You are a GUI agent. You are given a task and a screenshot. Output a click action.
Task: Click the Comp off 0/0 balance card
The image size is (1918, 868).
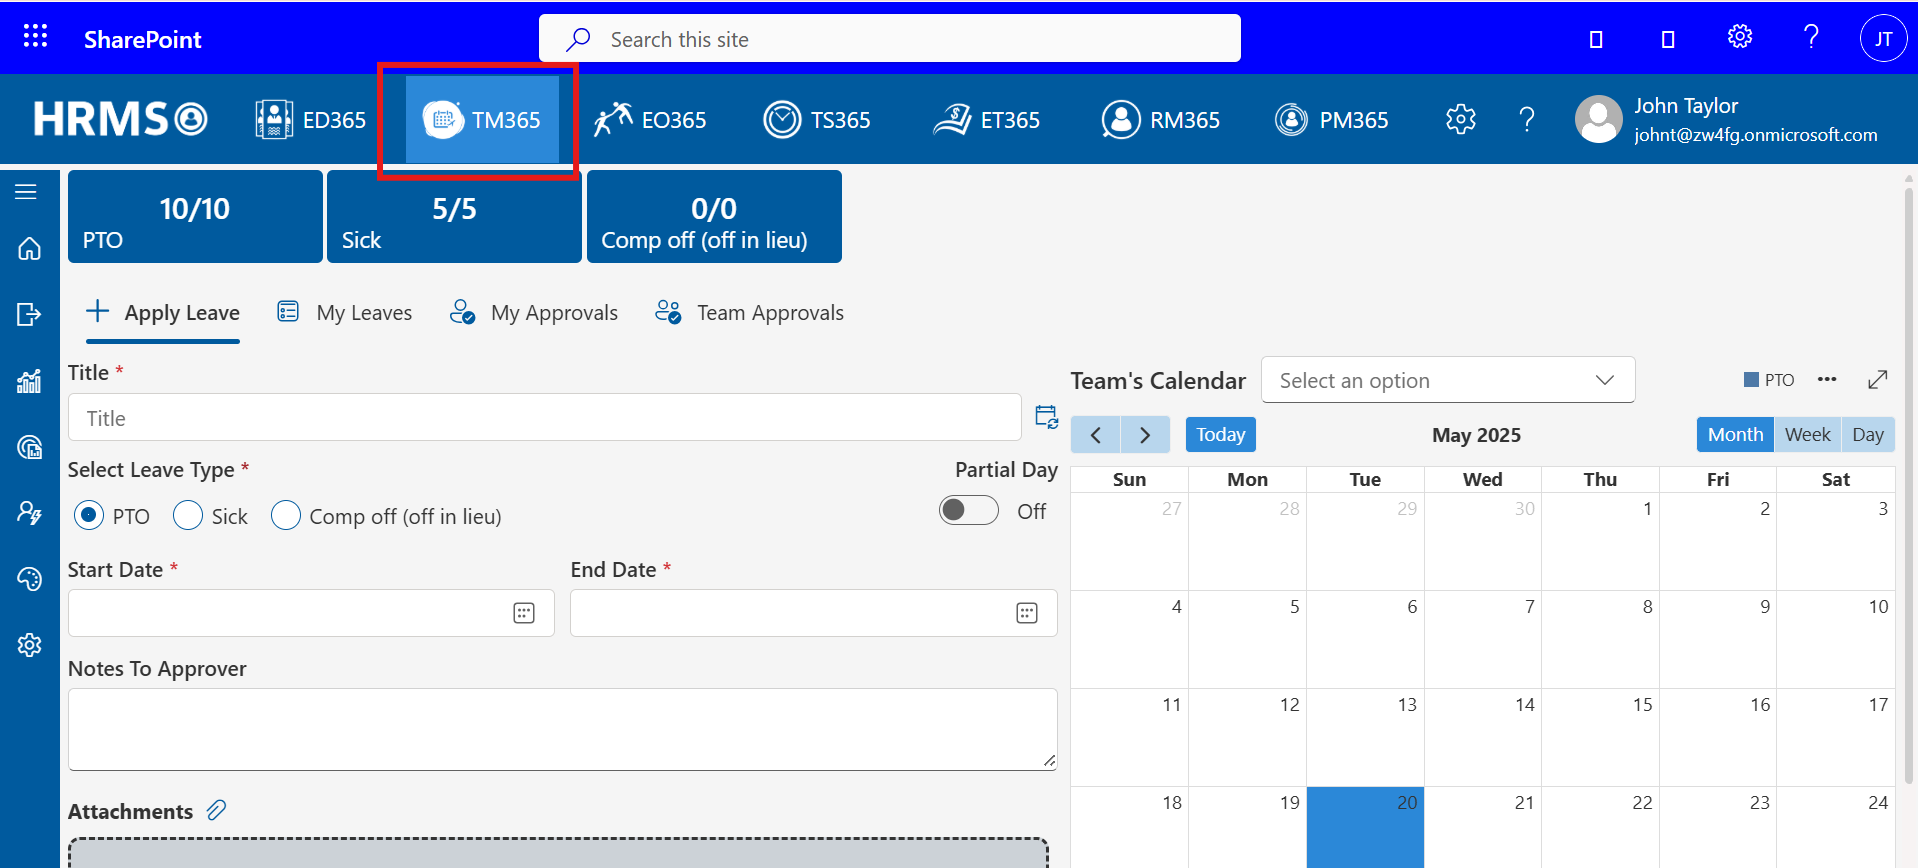coord(714,216)
